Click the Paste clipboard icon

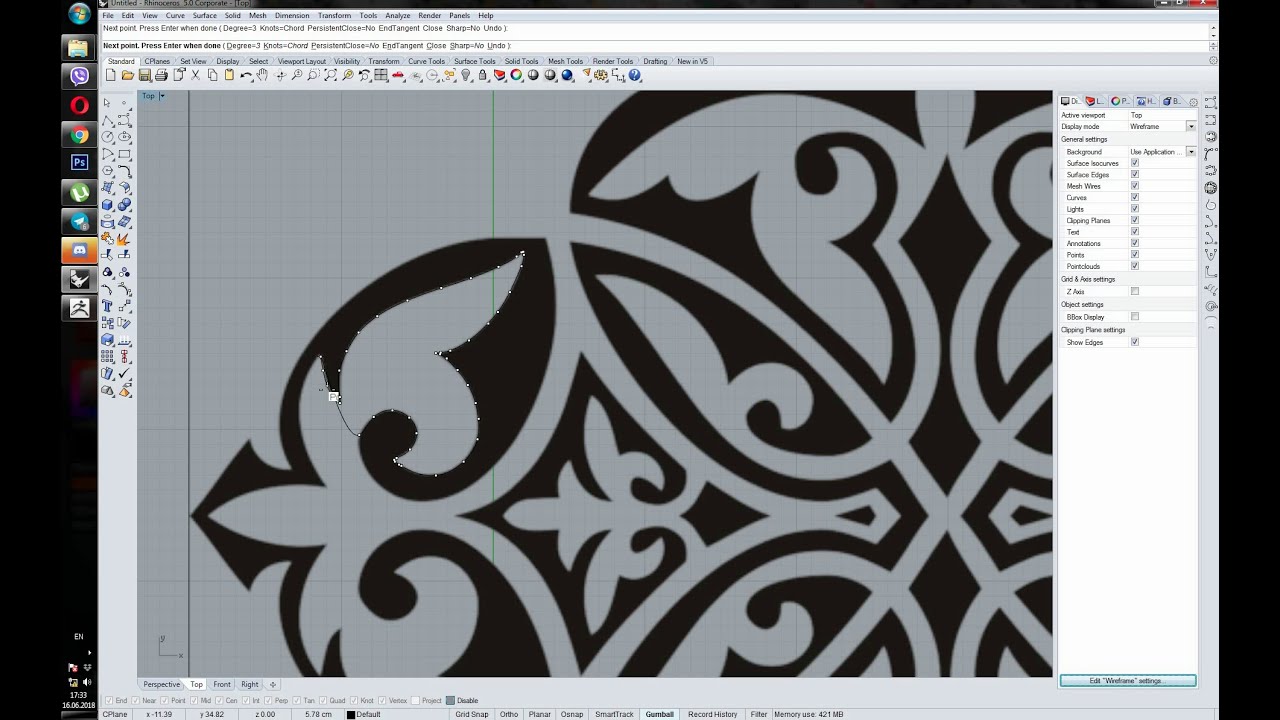pos(229,75)
